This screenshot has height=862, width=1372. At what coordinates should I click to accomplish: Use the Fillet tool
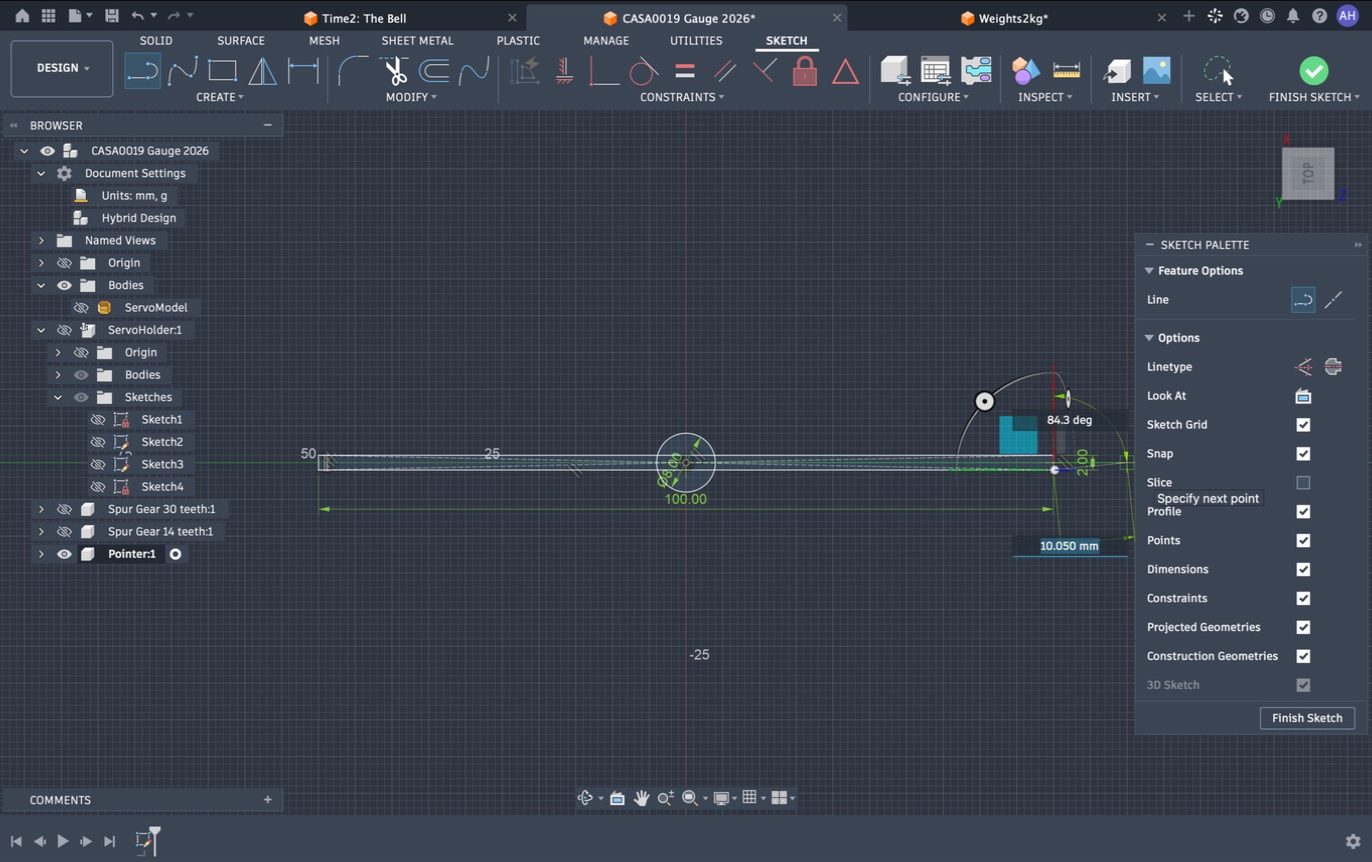tap(353, 71)
